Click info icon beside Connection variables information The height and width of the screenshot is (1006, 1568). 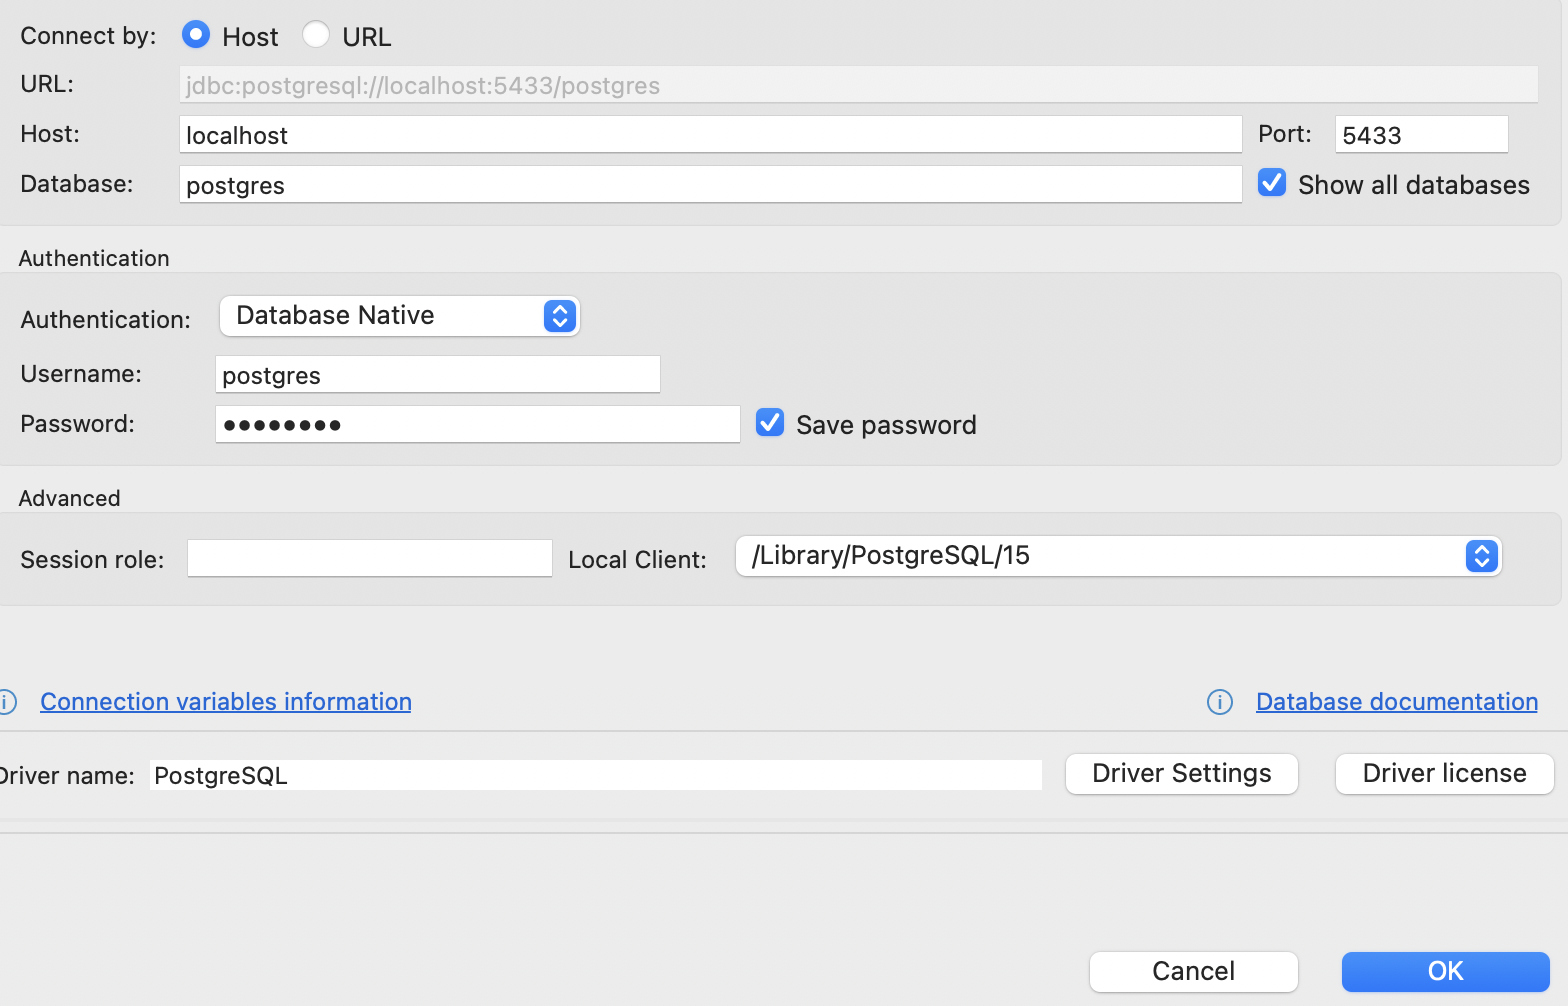(7, 702)
